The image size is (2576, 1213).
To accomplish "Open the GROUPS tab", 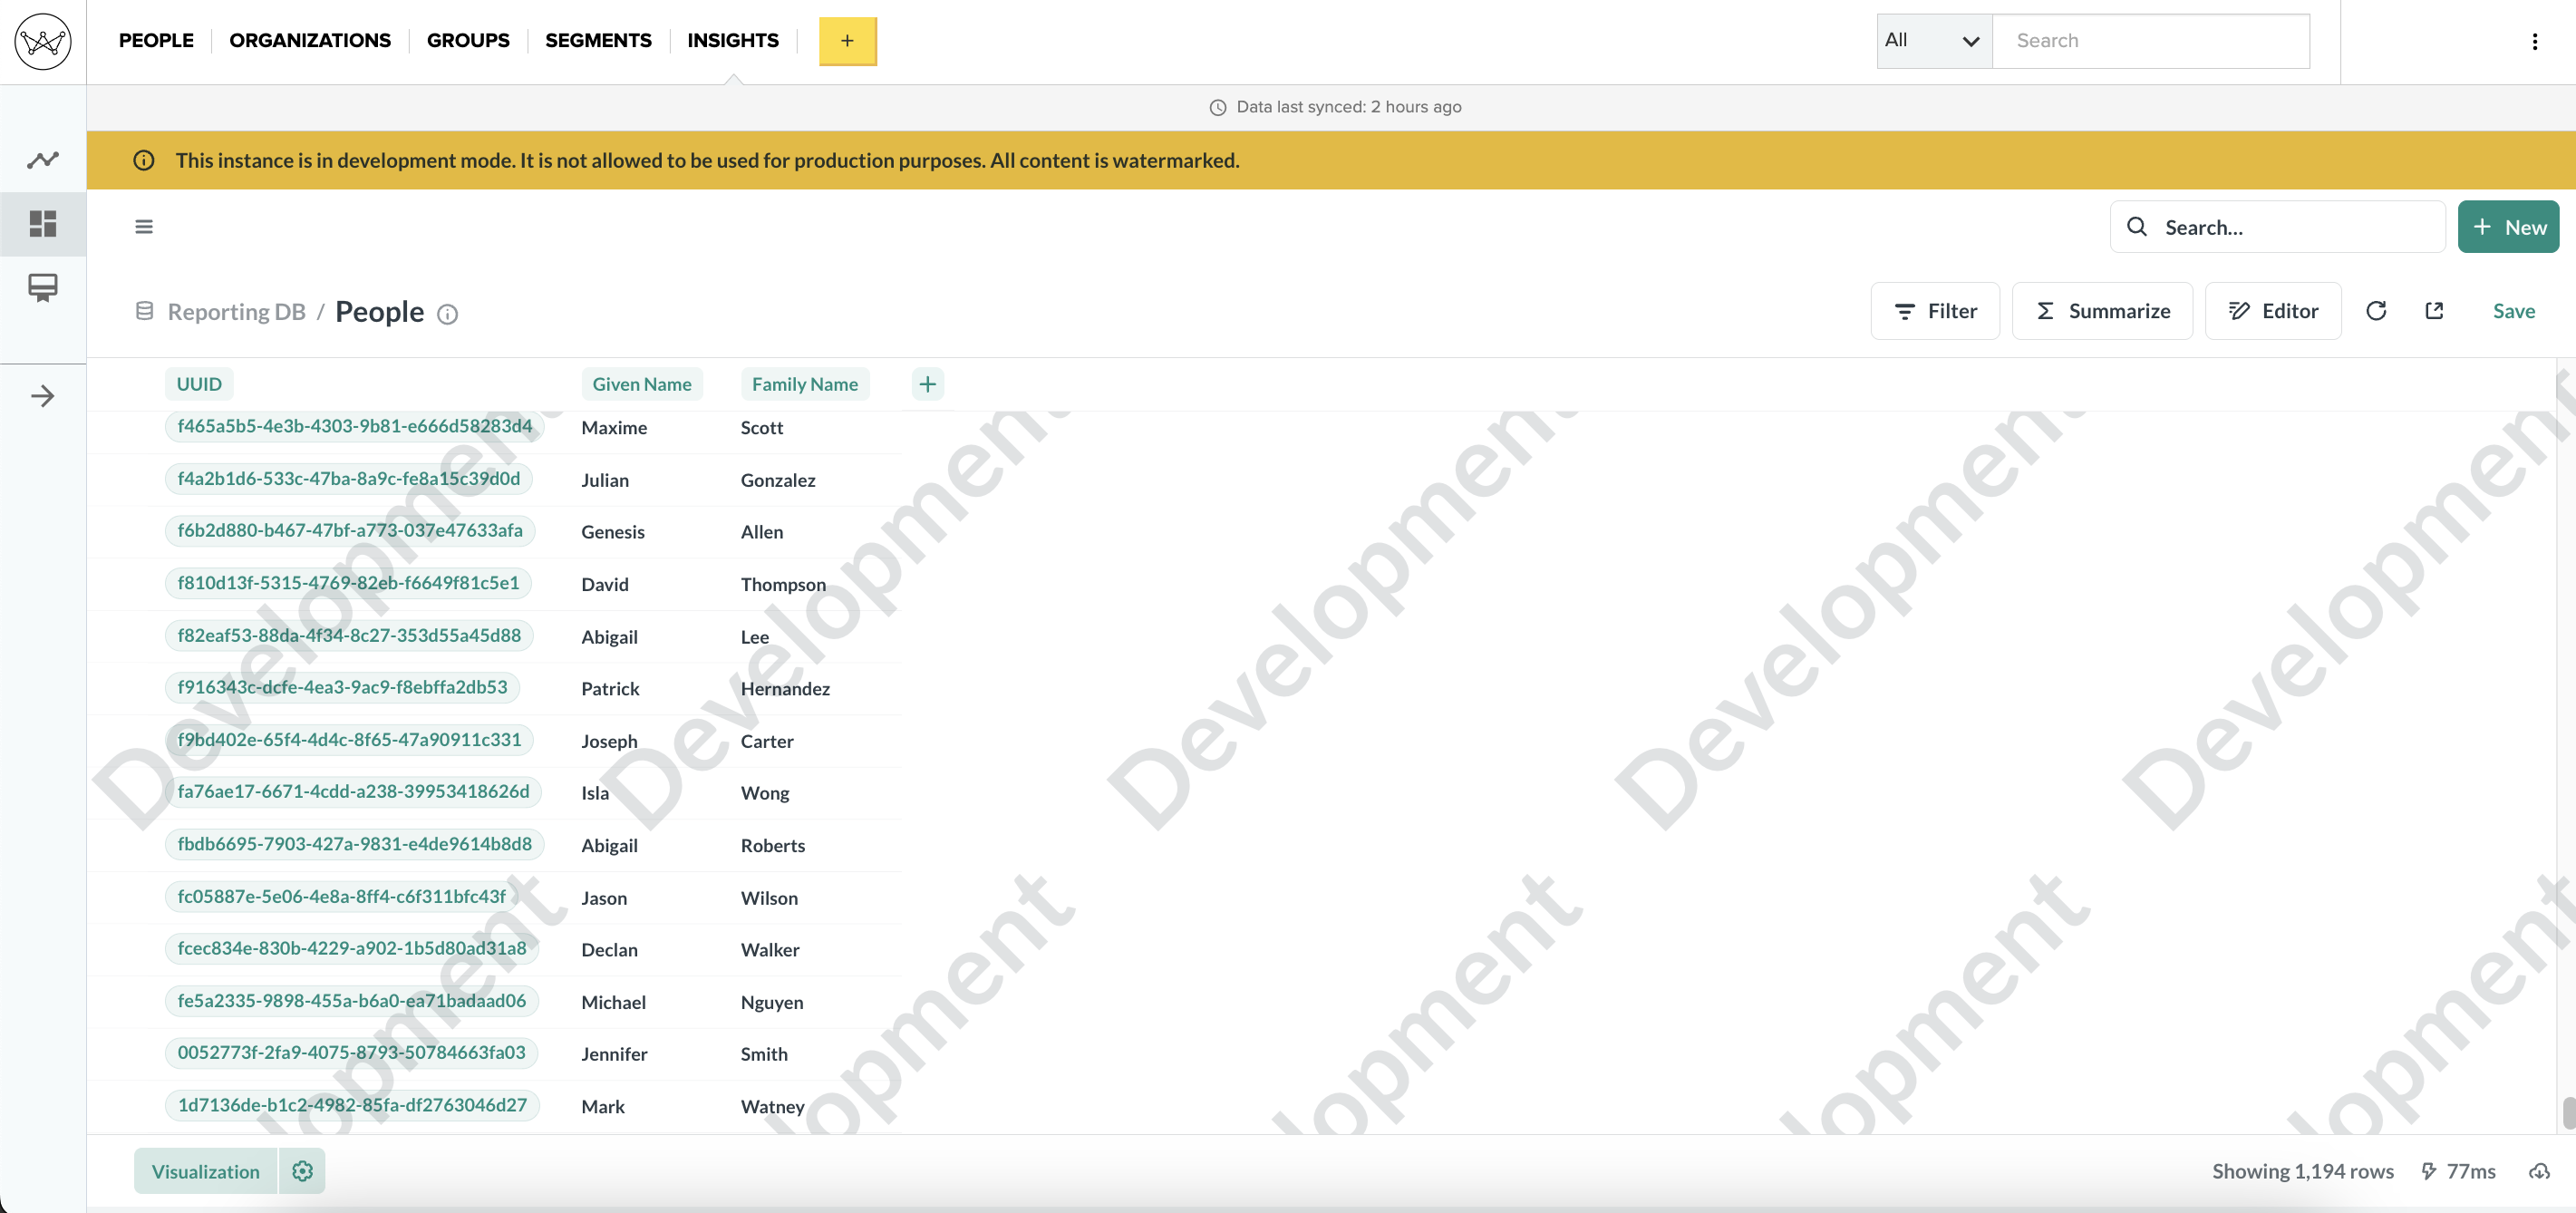I will point(468,41).
